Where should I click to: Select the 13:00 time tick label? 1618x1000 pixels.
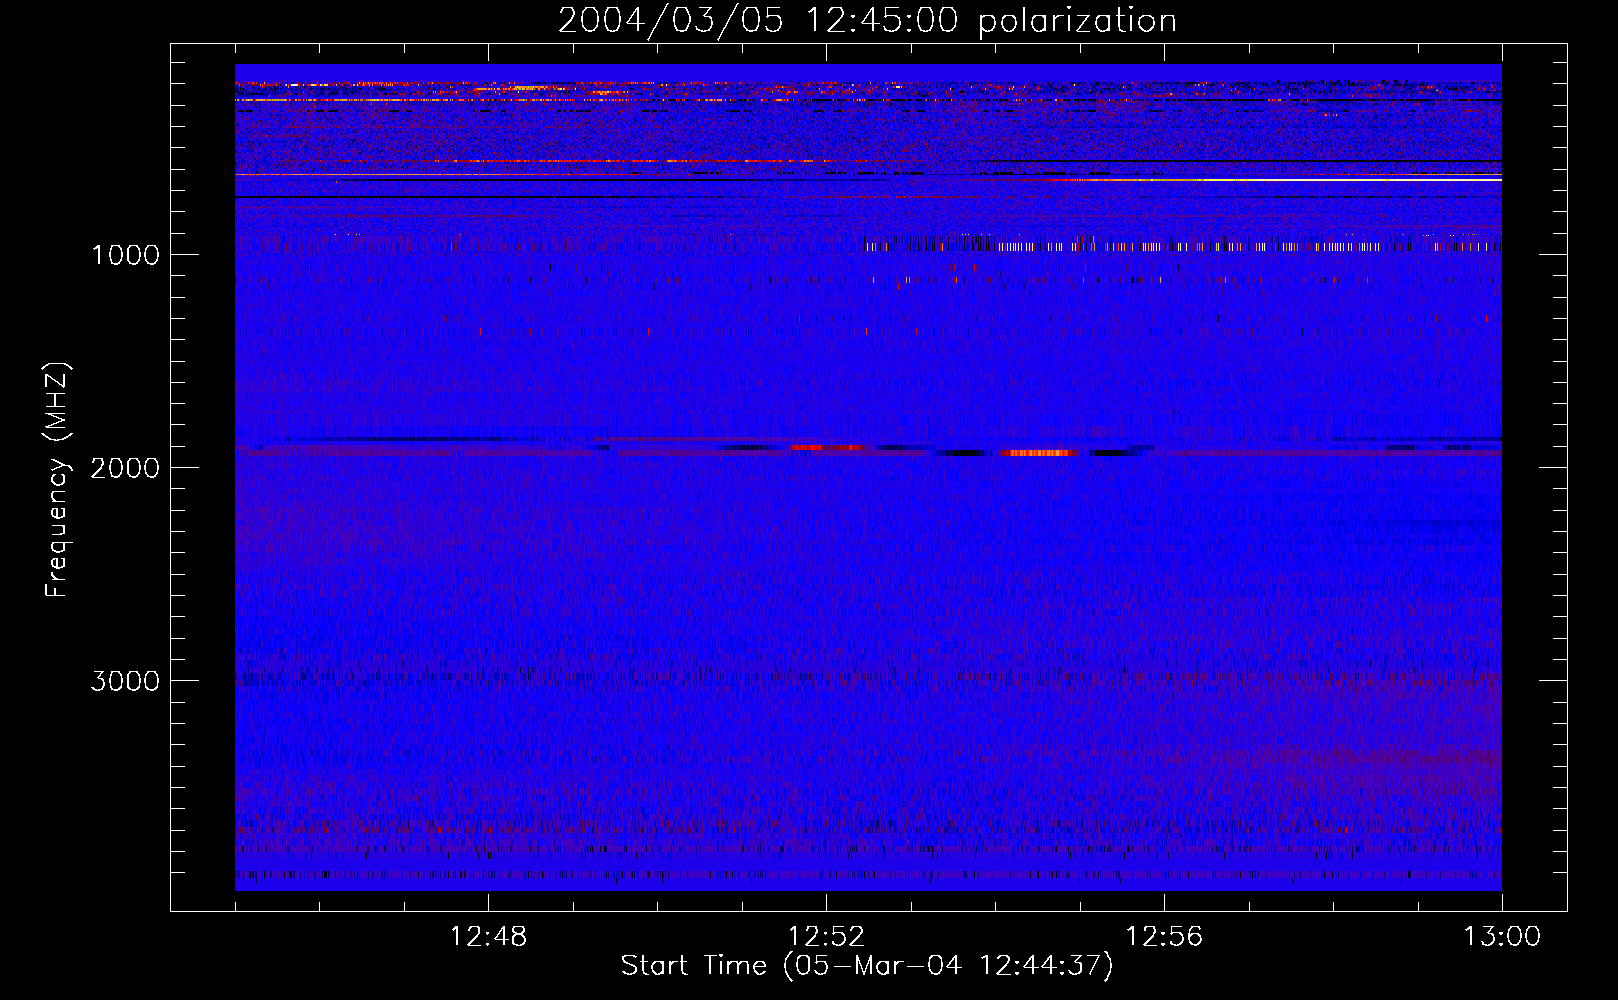1502,937
